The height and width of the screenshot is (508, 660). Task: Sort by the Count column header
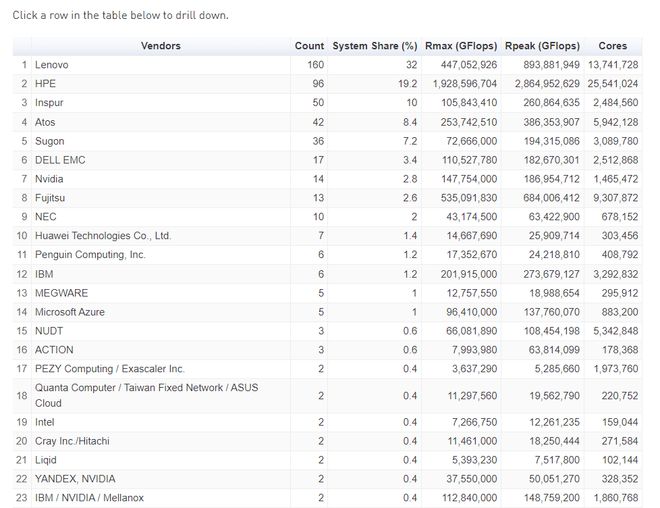(309, 46)
